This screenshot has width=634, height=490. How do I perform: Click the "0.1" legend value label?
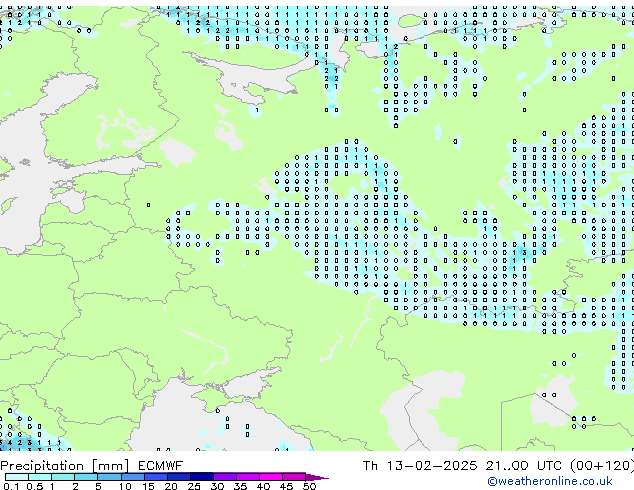[x=11, y=486]
